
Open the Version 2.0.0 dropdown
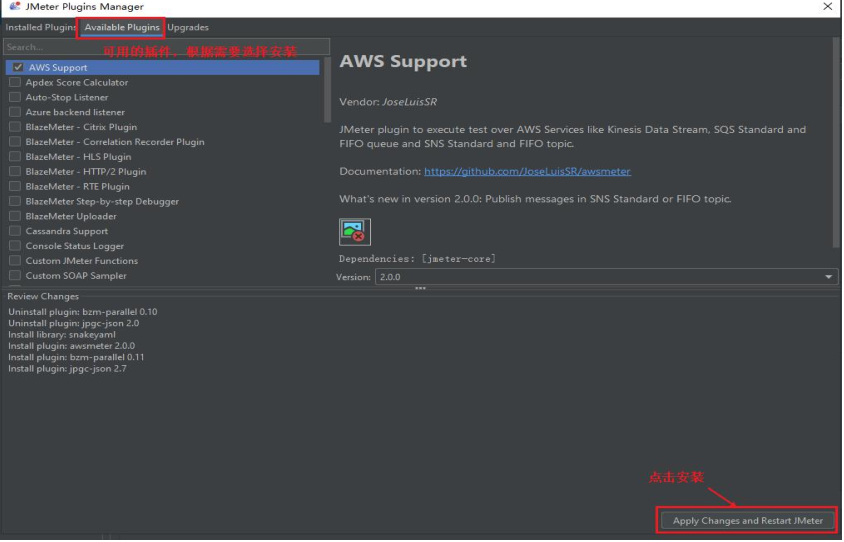607,277
